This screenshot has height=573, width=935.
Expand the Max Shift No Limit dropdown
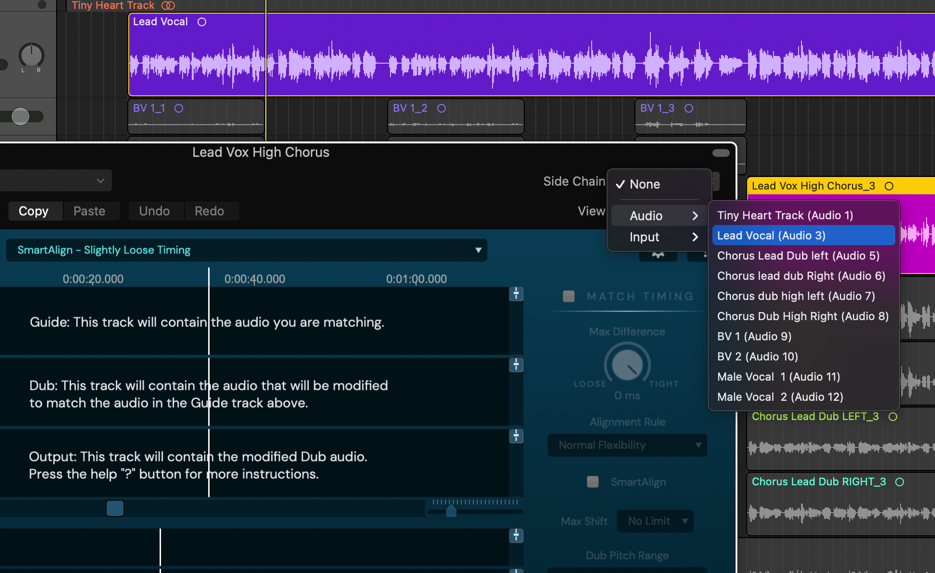click(656, 521)
